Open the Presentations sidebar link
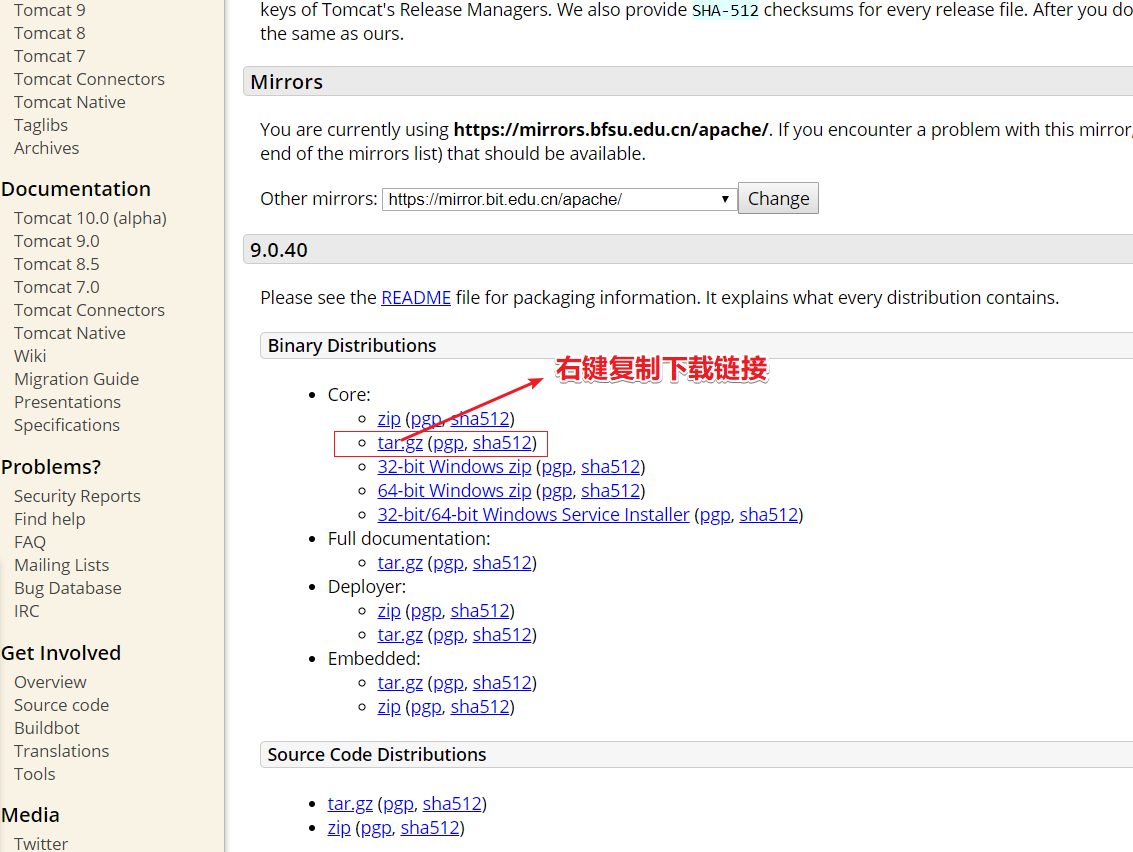Screen dimensions: 1133x852 [x=67, y=403]
